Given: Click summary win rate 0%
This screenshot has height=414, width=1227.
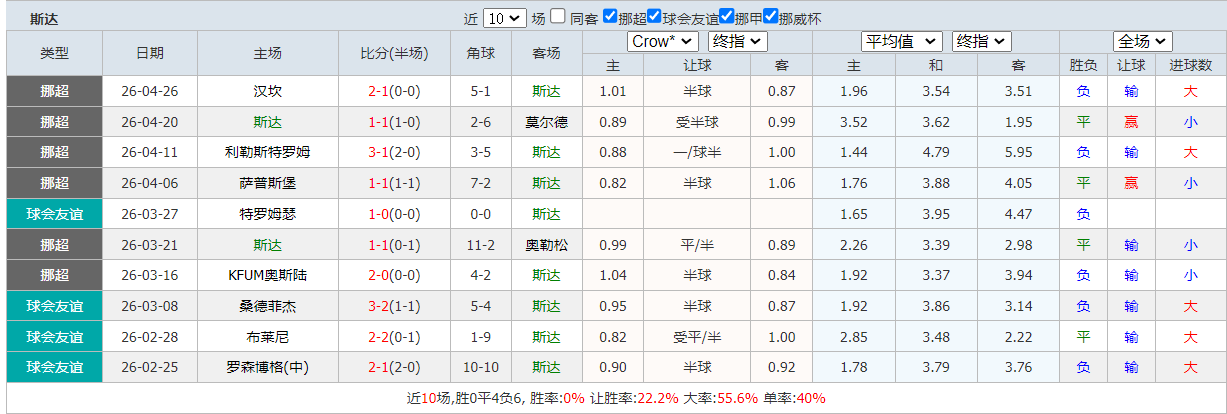Looking at the screenshot, I should pyautogui.click(x=573, y=398).
